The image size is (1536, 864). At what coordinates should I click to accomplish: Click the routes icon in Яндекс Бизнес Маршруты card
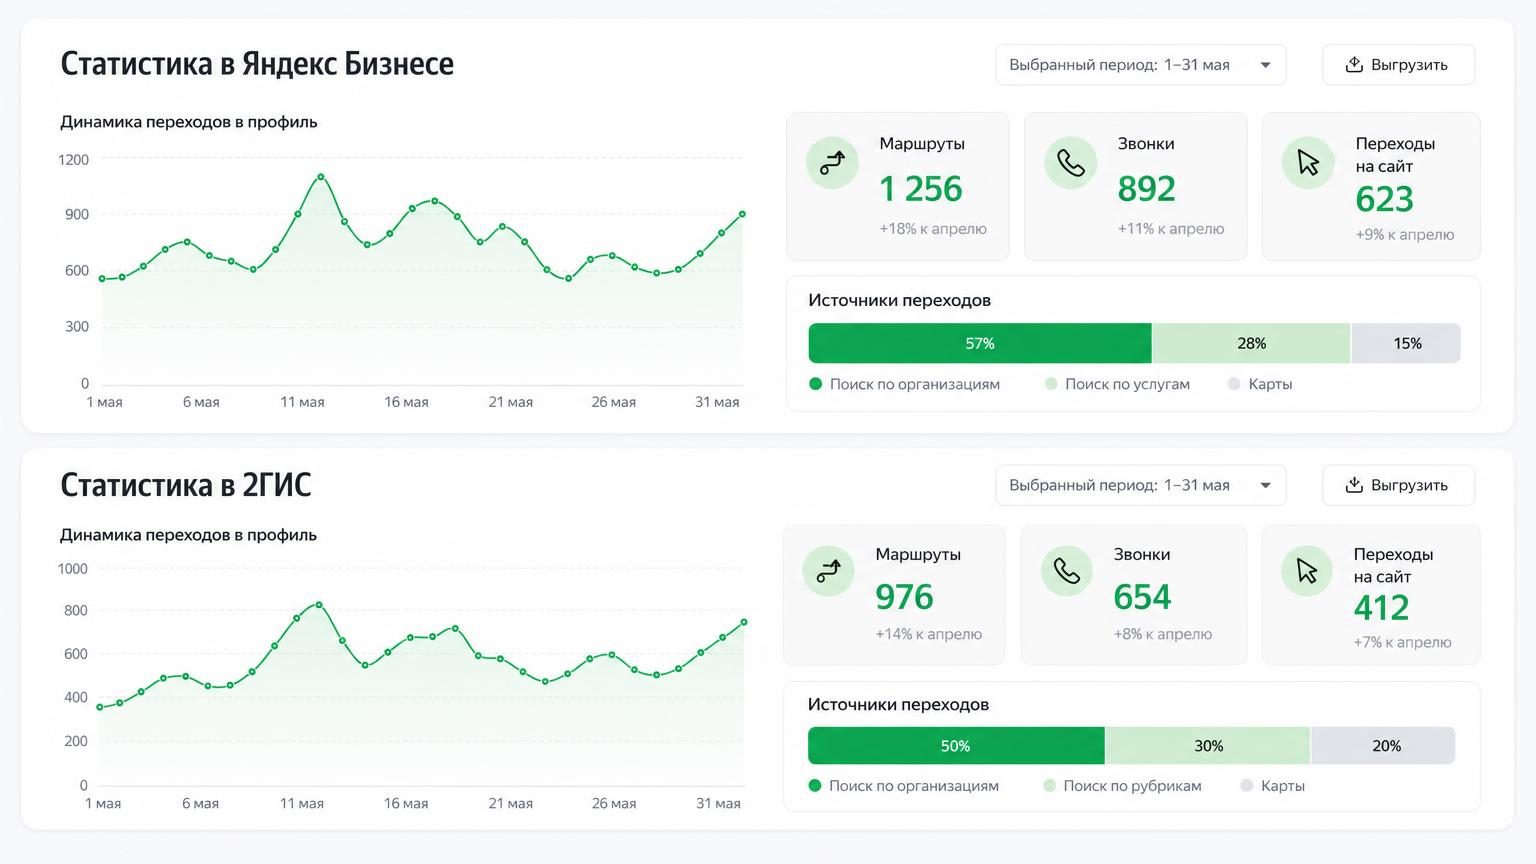coord(832,162)
